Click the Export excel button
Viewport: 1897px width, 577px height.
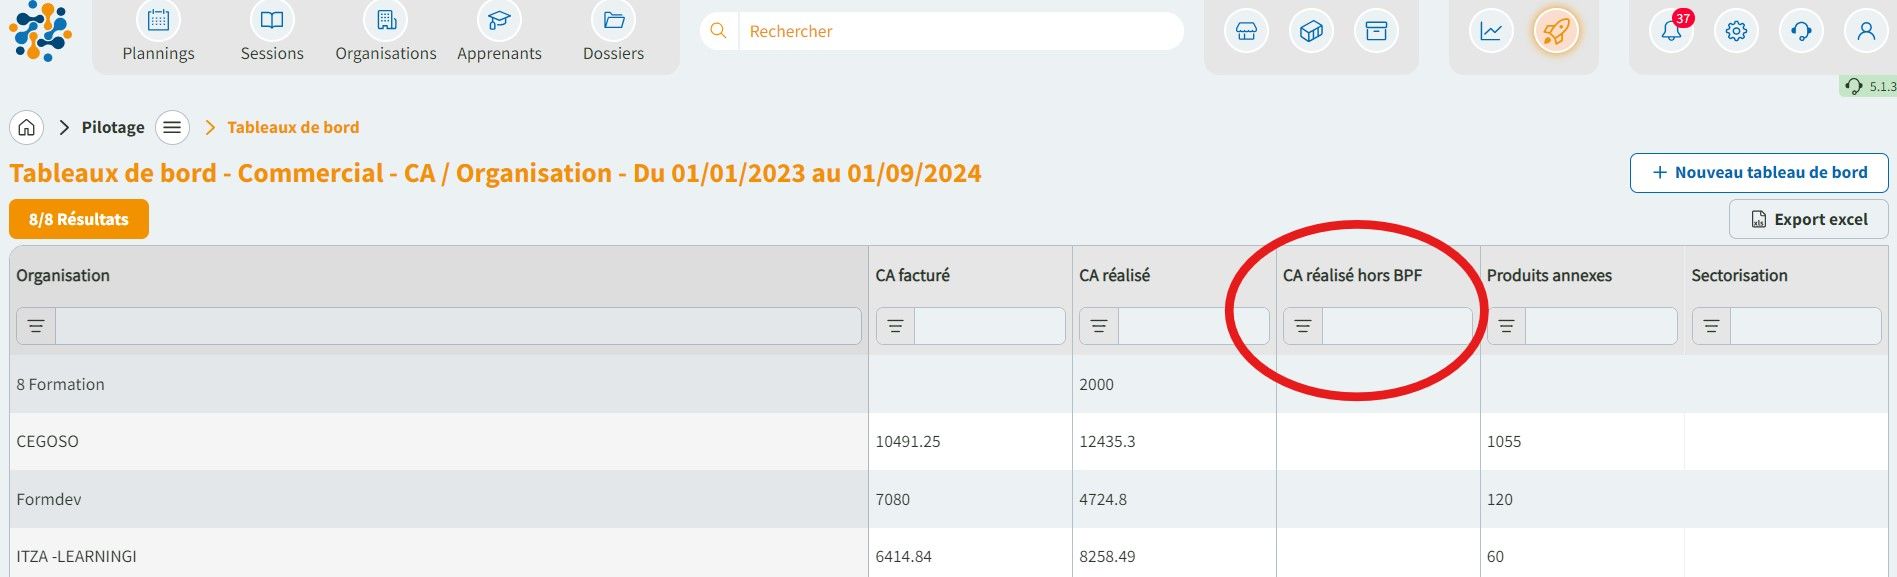pos(1808,220)
